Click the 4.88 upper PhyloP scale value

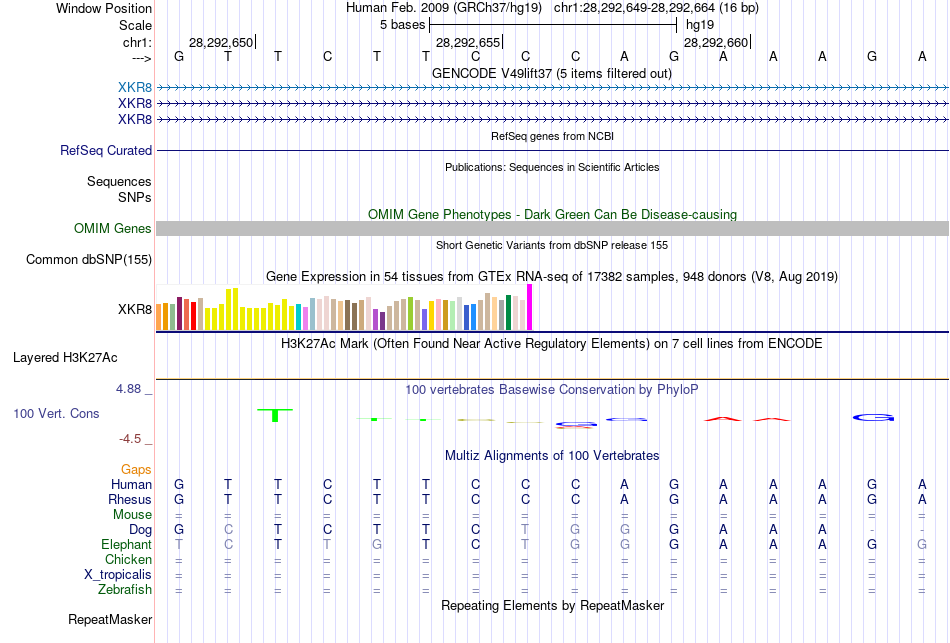click(x=128, y=389)
